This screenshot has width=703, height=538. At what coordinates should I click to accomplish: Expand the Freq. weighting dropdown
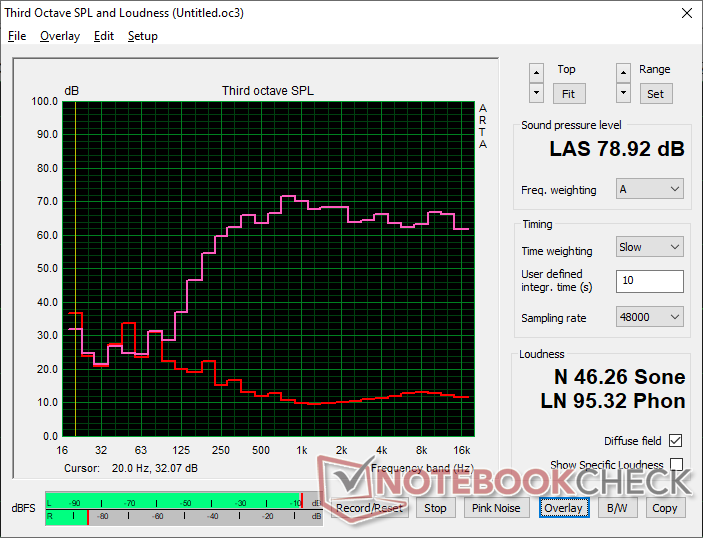pos(650,189)
